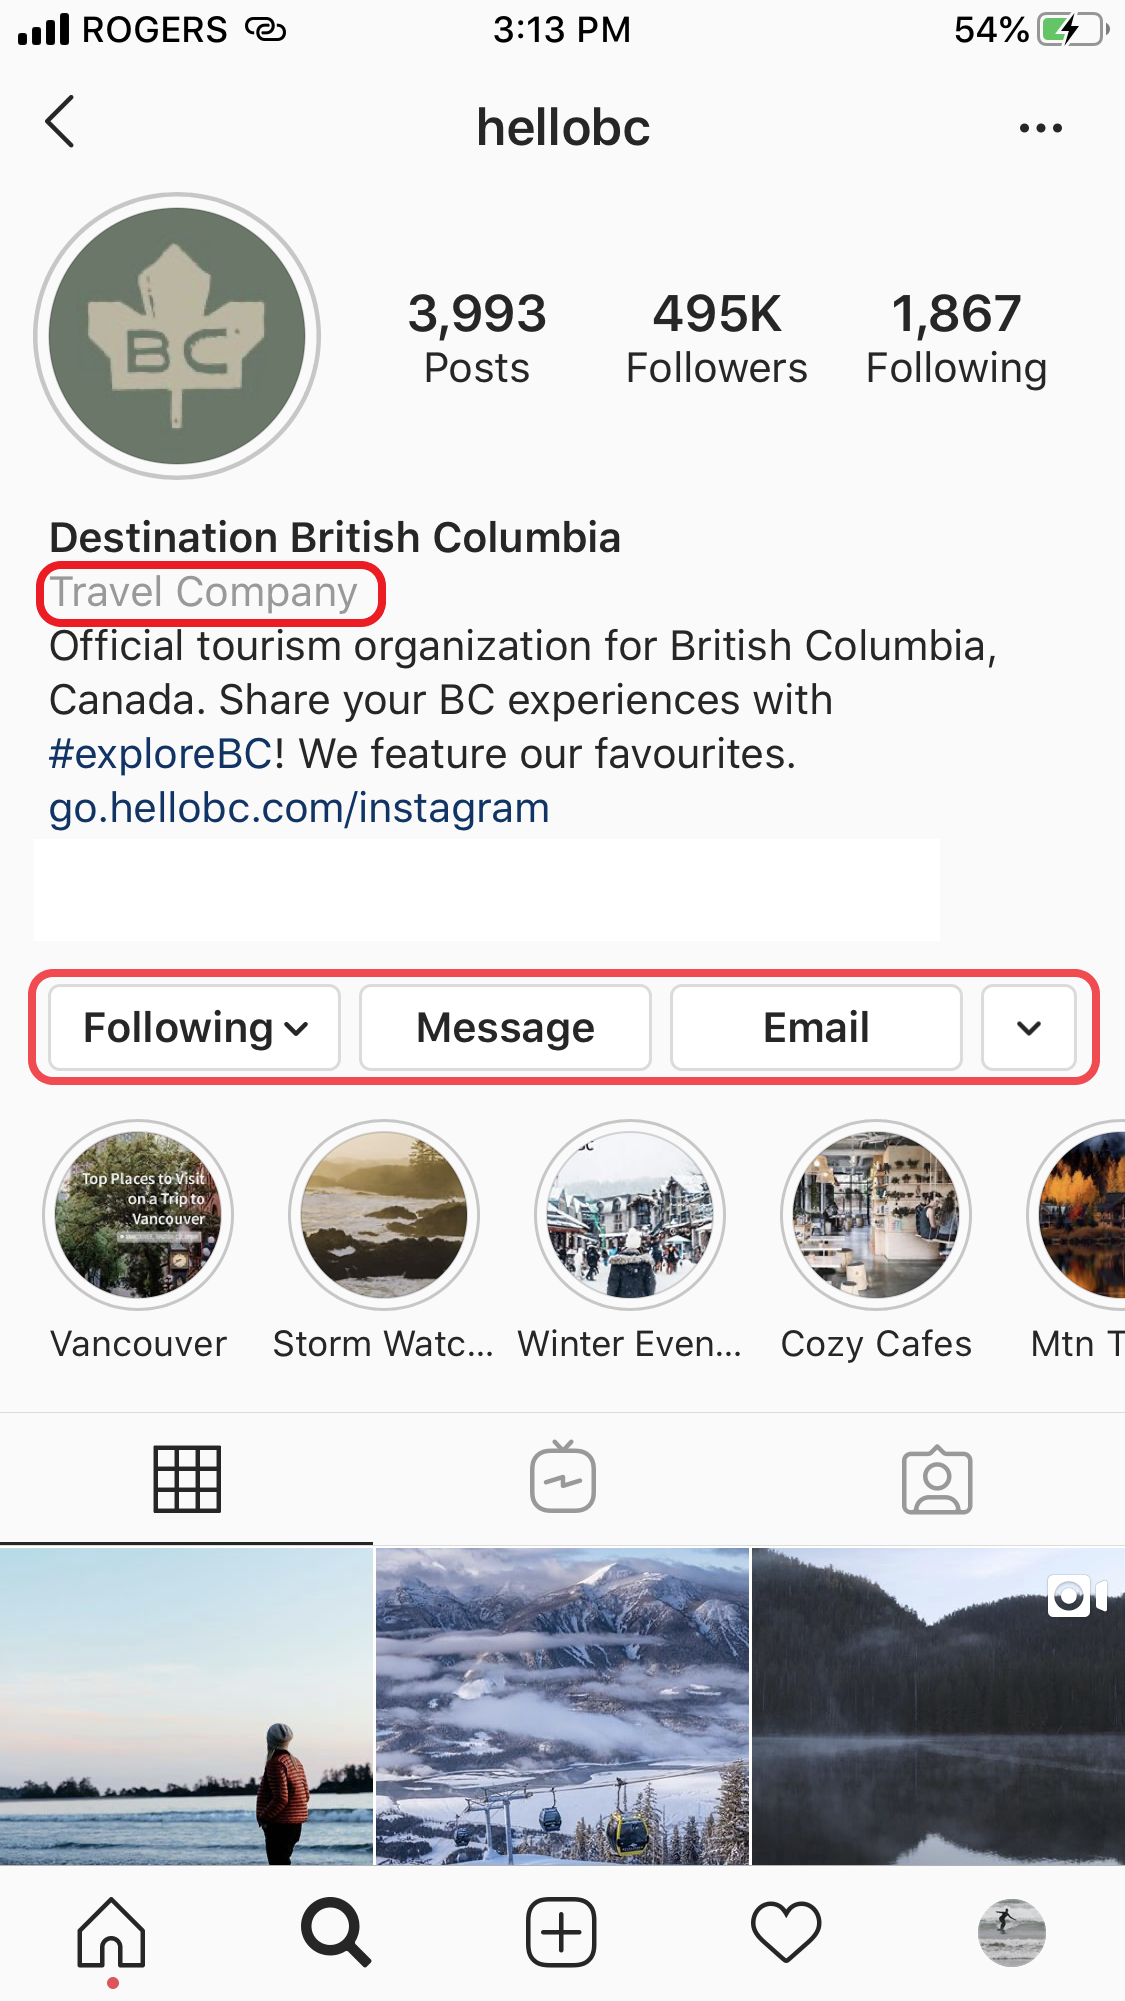This screenshot has height=2001, width=1125.
Task: Open the Cozy Cafes story highlight
Action: (x=876, y=1215)
